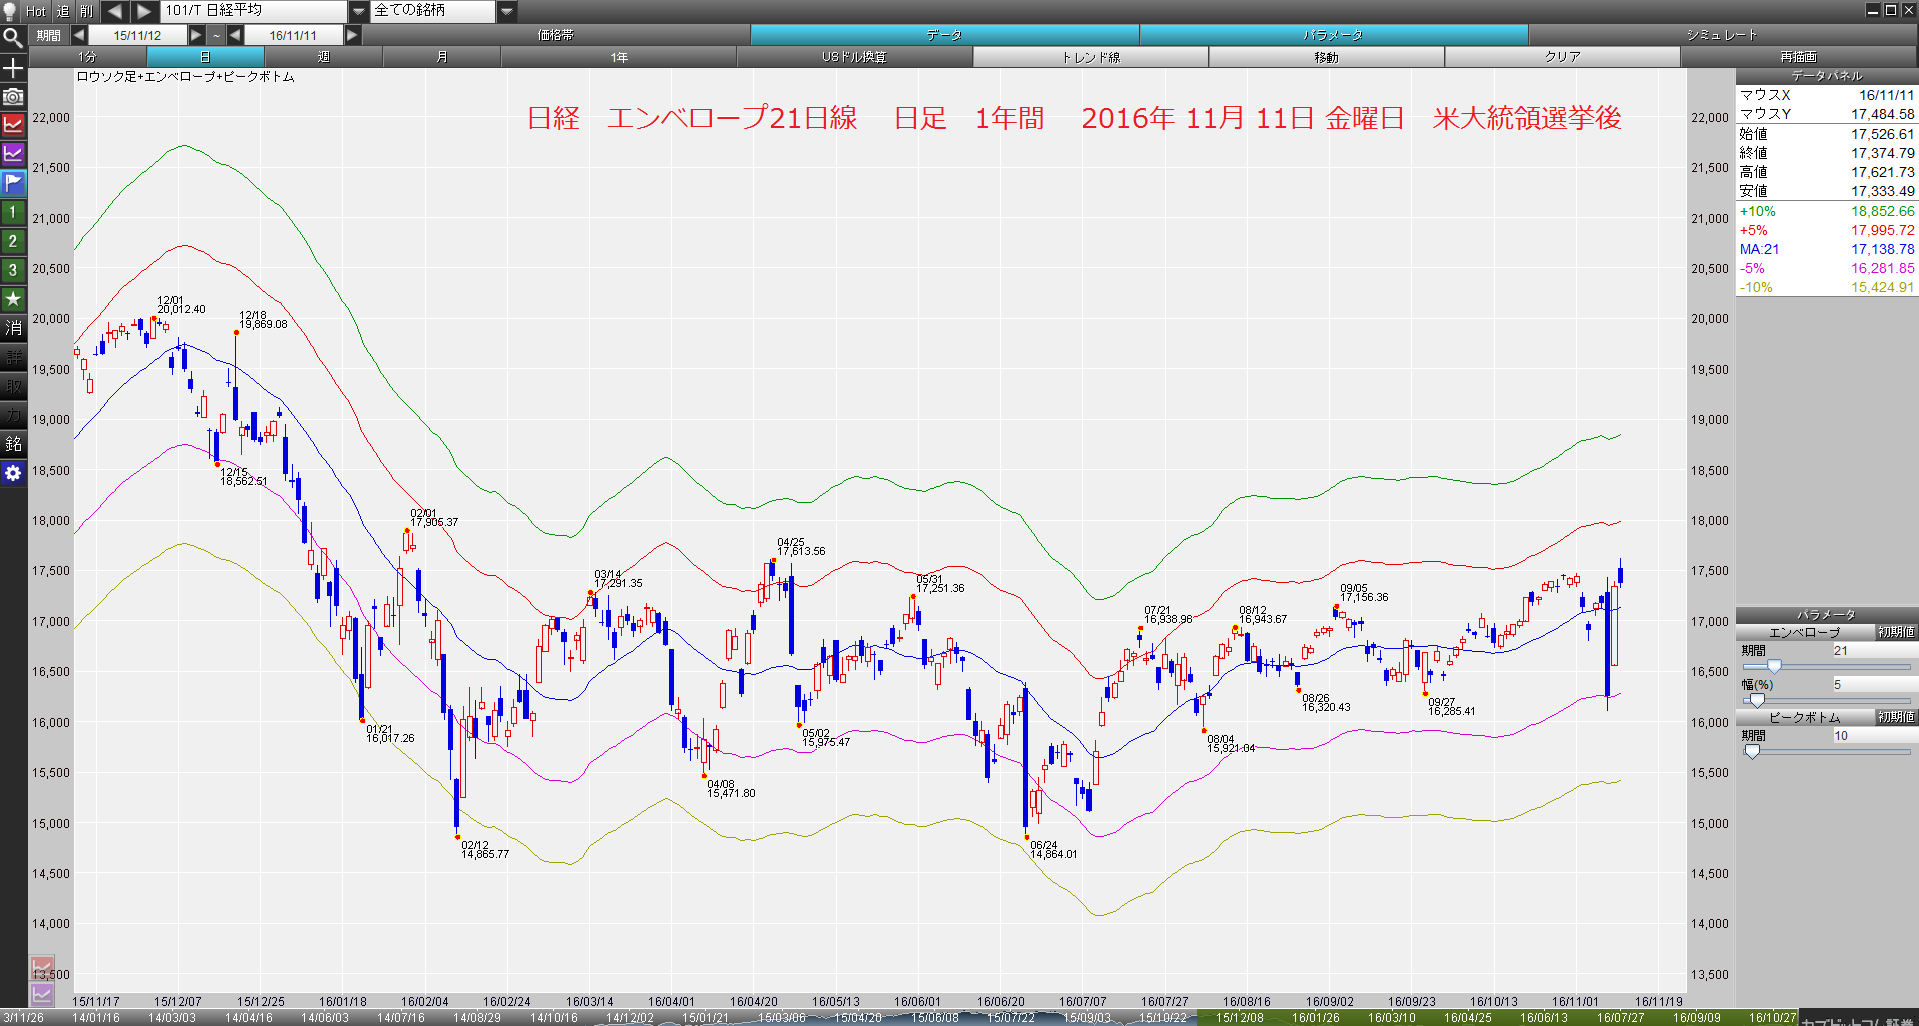Go to the next stock symbol arrow
This screenshot has height=1026, width=1919.
click(144, 11)
